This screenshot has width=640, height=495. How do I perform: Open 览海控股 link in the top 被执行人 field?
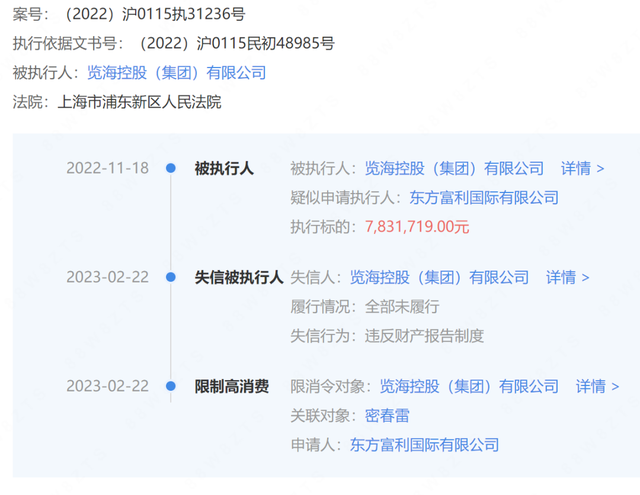pos(177,72)
